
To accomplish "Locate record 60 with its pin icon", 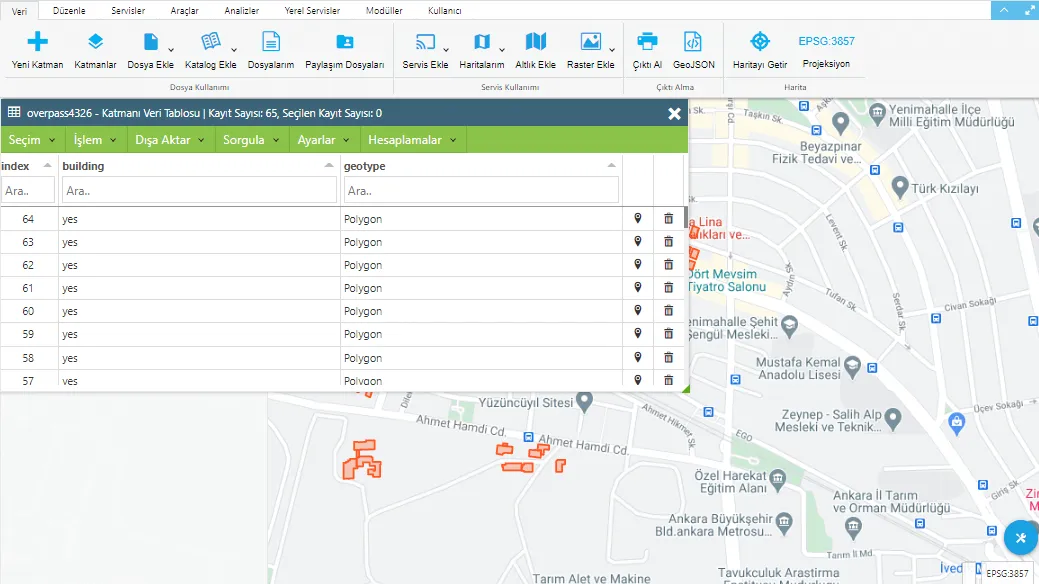I will pyautogui.click(x=638, y=310).
